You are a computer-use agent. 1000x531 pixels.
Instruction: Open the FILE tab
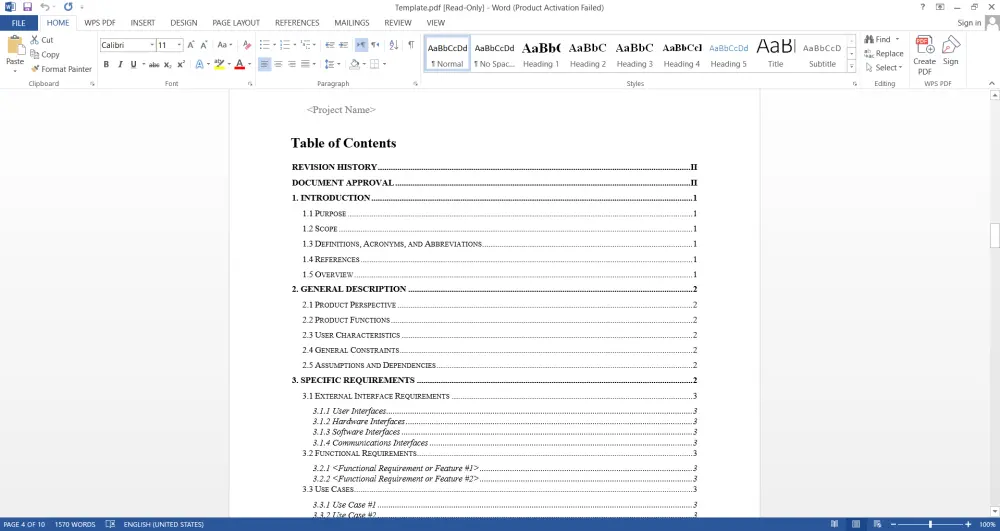coord(18,22)
